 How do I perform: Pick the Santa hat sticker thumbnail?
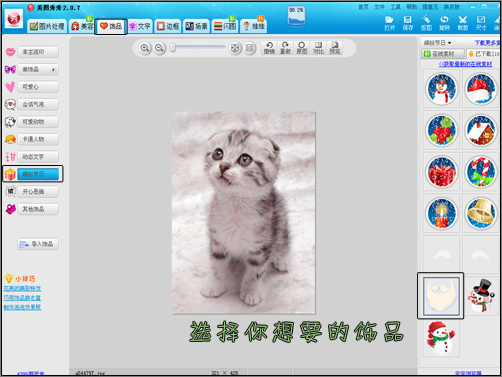[480, 89]
